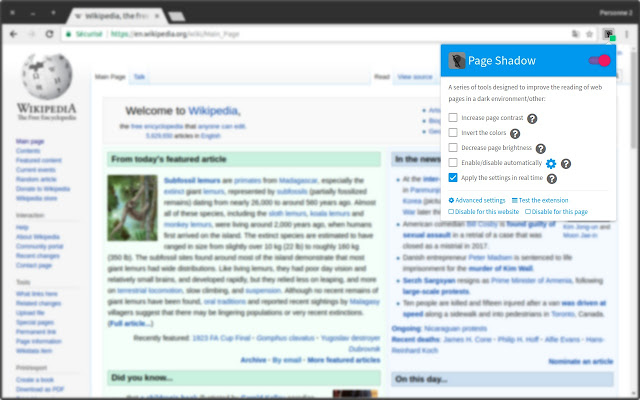Open Advanced settings link
The width and height of the screenshot is (640, 400).
click(477, 200)
